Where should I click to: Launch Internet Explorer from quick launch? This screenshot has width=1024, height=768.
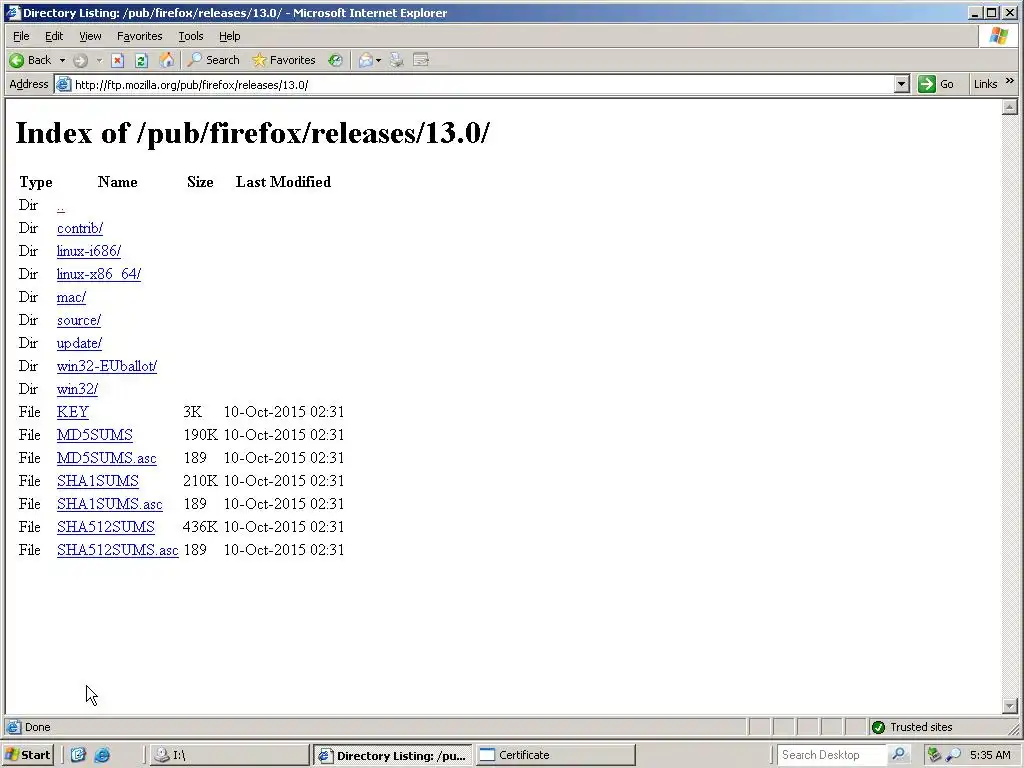click(x=103, y=755)
